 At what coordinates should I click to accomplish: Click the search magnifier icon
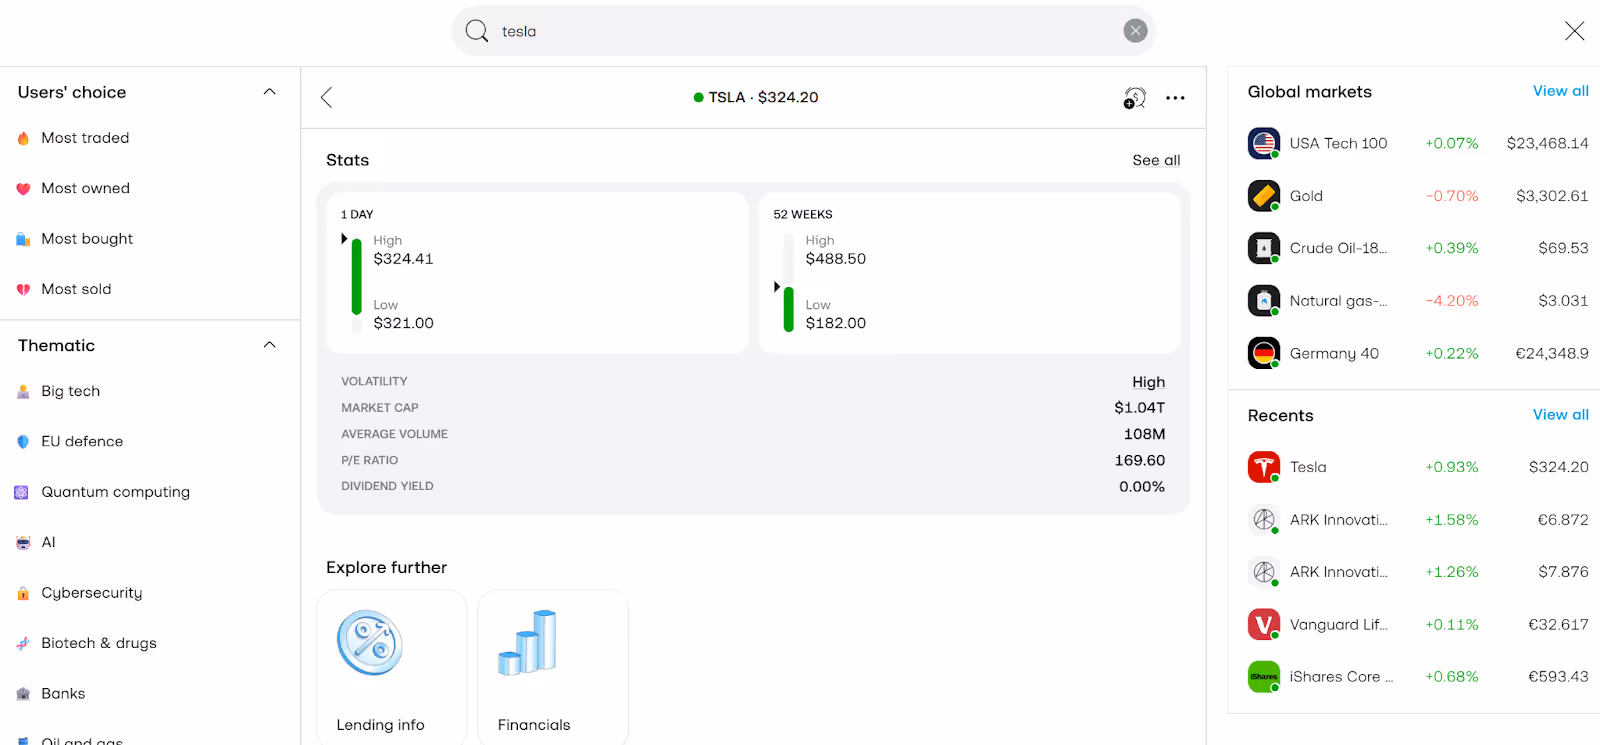(477, 31)
